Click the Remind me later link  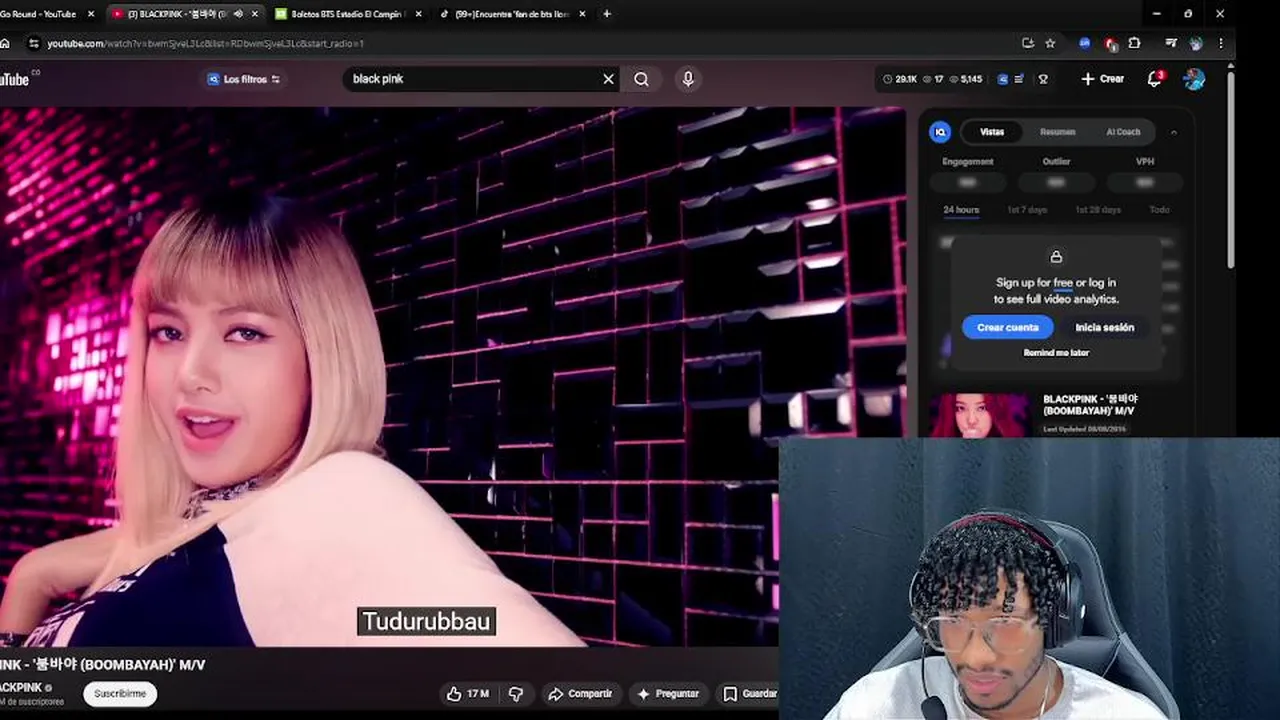pos(1056,353)
